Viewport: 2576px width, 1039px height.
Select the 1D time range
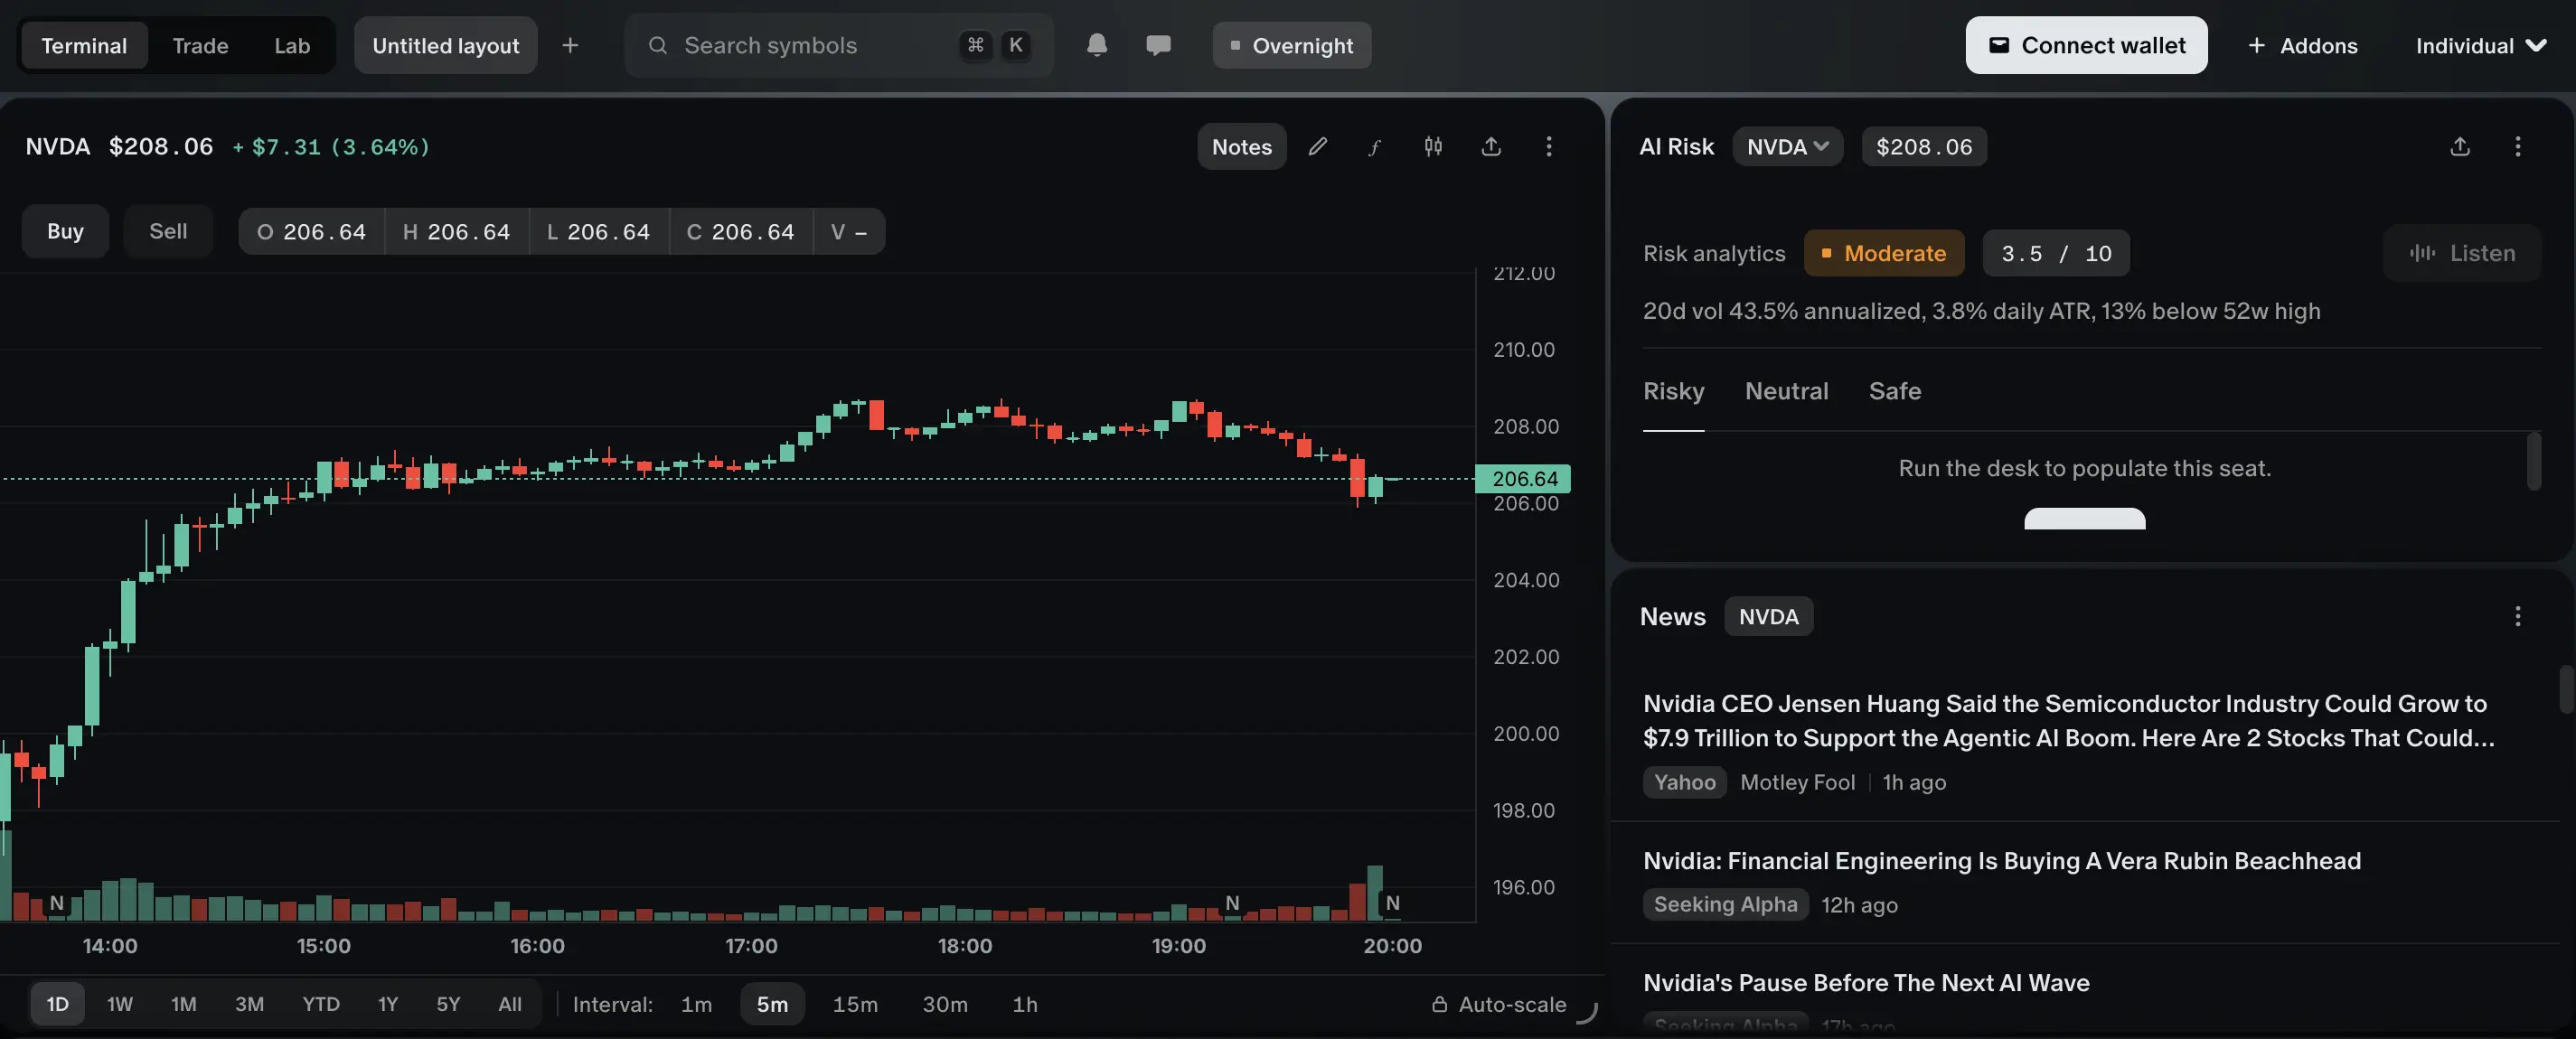pyautogui.click(x=58, y=1004)
